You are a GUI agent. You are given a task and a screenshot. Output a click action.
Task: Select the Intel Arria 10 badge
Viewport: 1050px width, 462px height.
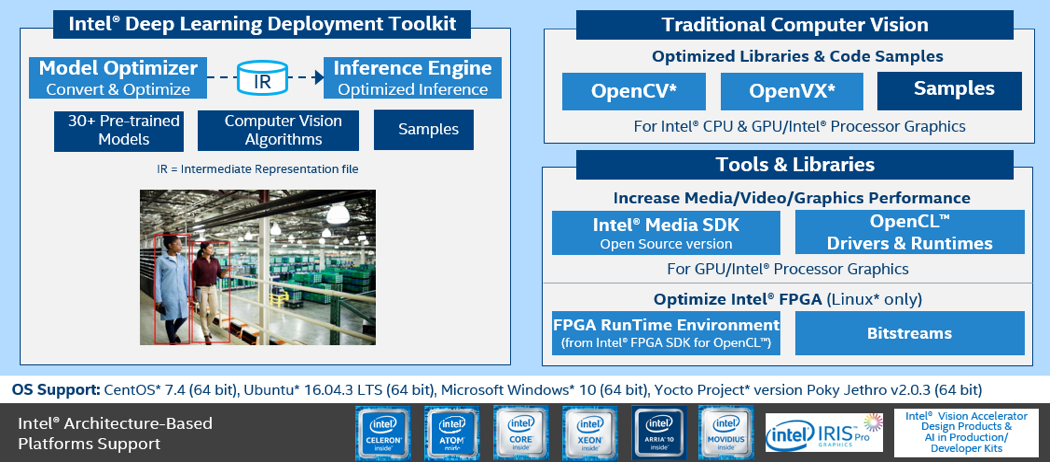coord(658,432)
